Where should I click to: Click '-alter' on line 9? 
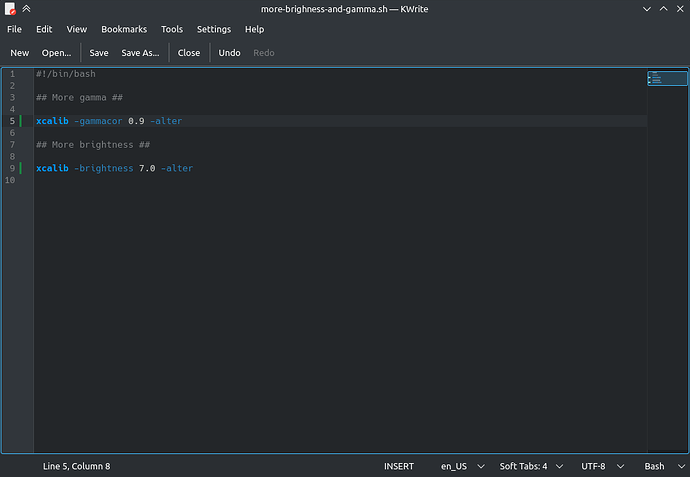coord(177,168)
